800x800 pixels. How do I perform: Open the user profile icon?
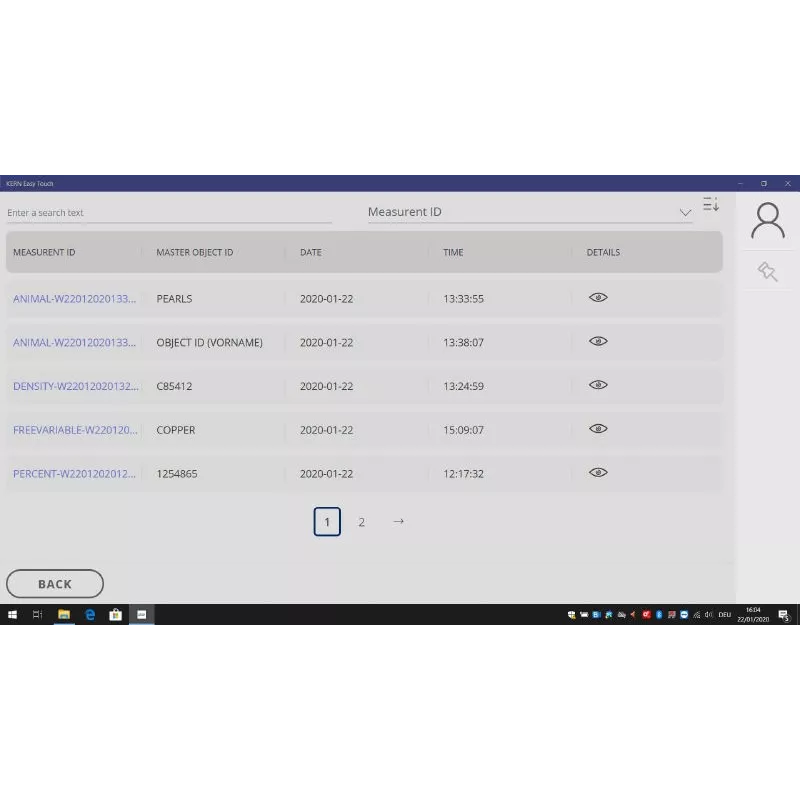coord(767,221)
